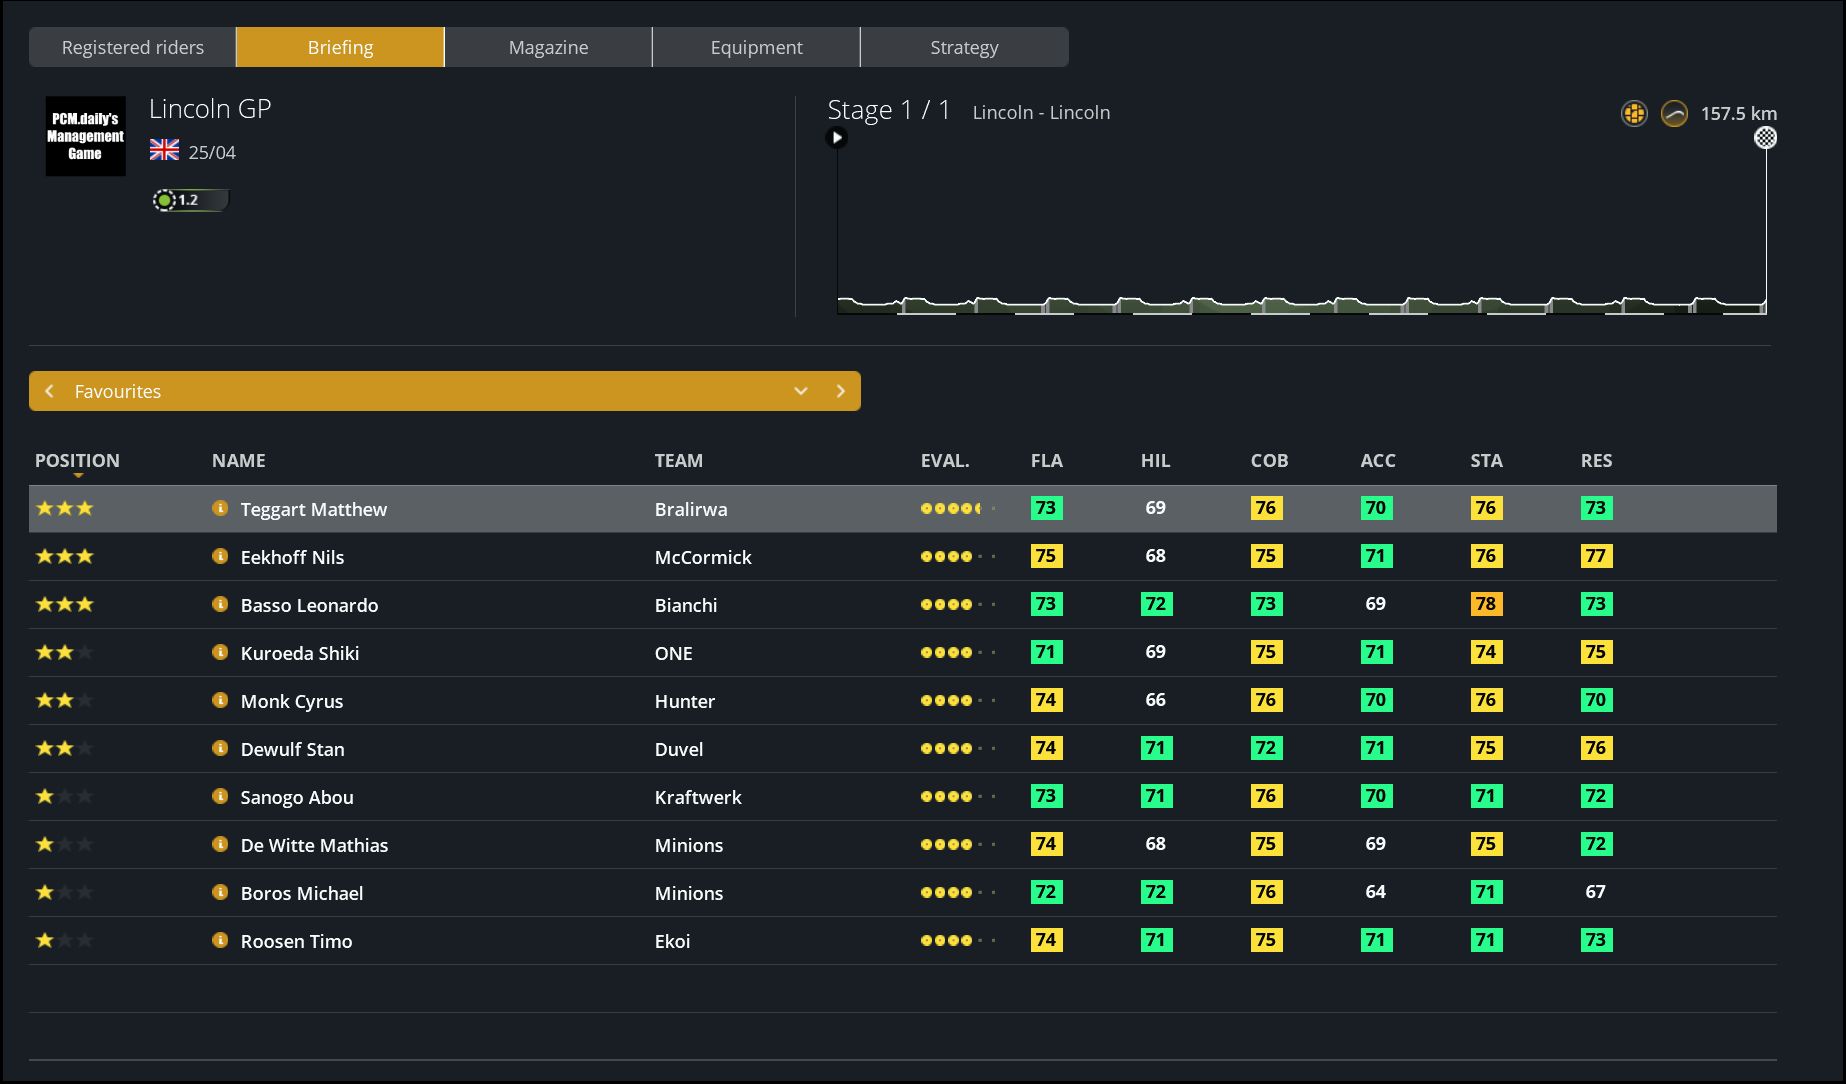The image size is (1846, 1084).
Task: Click the 1.2 race class badge
Action: (x=189, y=200)
